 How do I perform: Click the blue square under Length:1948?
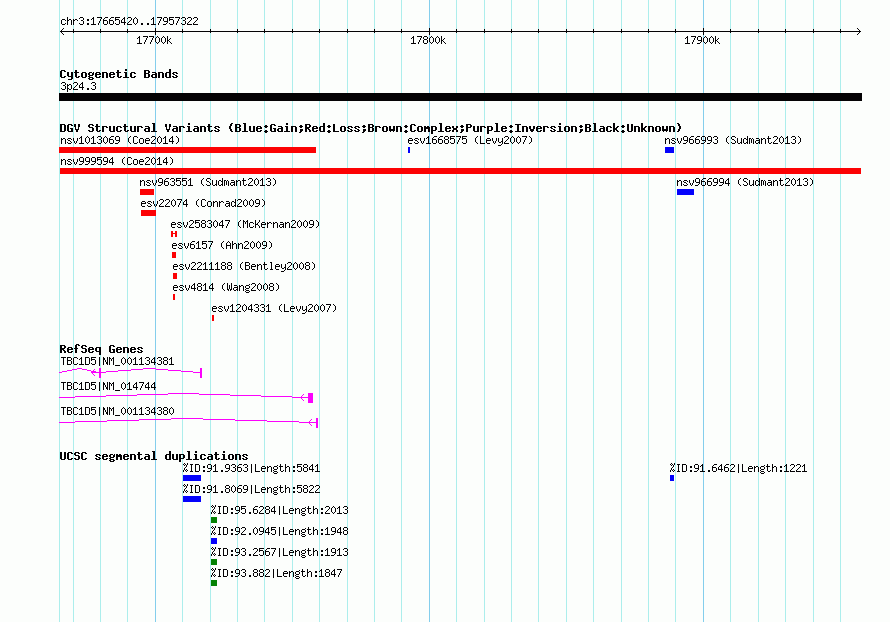pos(214,541)
